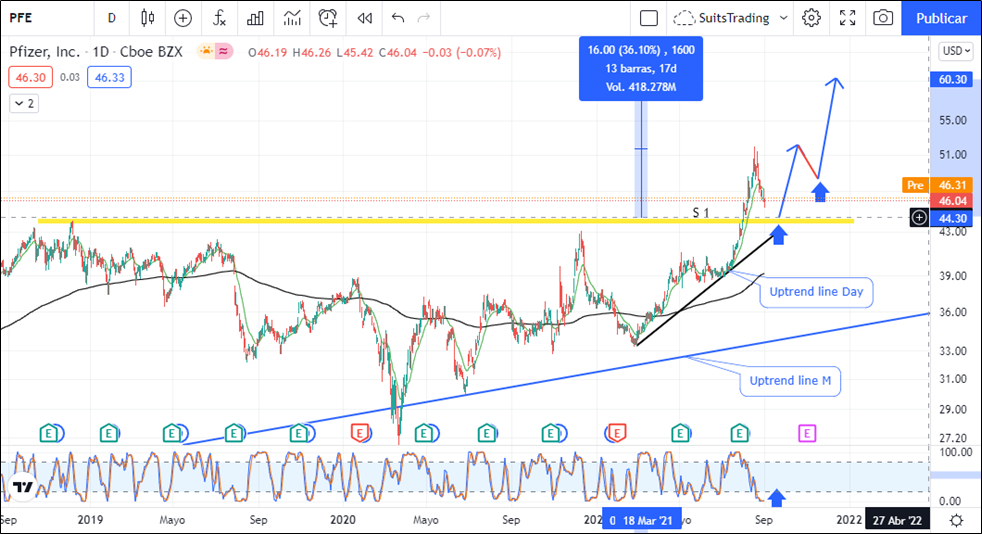
Task: Start bar replay with the rewind icon
Action: tap(365, 17)
